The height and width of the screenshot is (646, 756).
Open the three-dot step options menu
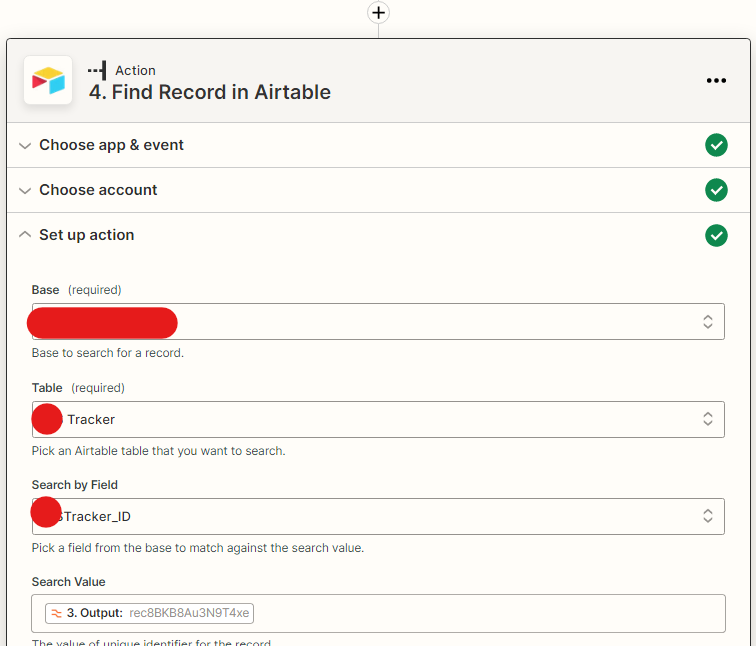(x=716, y=81)
